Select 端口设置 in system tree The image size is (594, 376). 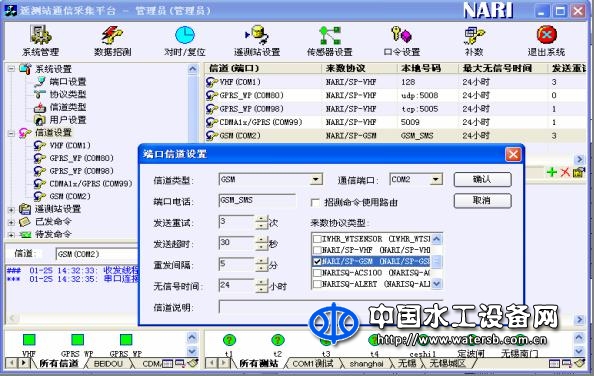(x=67, y=81)
